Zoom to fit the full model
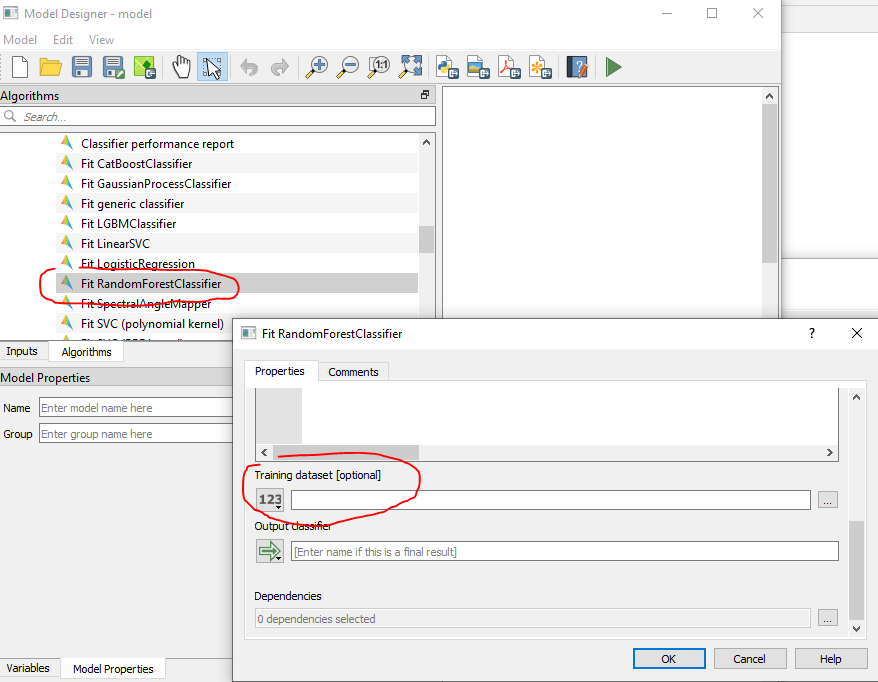Image resolution: width=878 pixels, height=682 pixels. click(x=410, y=67)
